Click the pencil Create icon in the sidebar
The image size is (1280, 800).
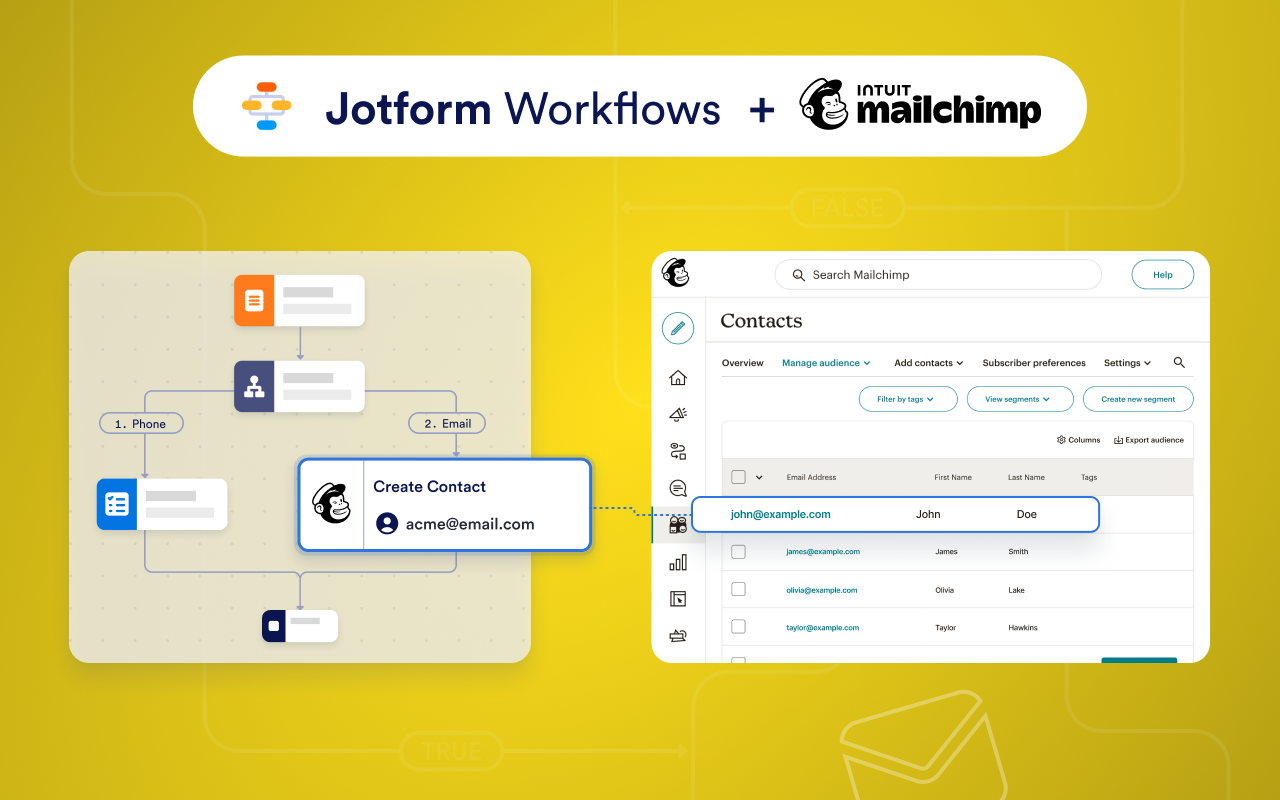pos(677,327)
